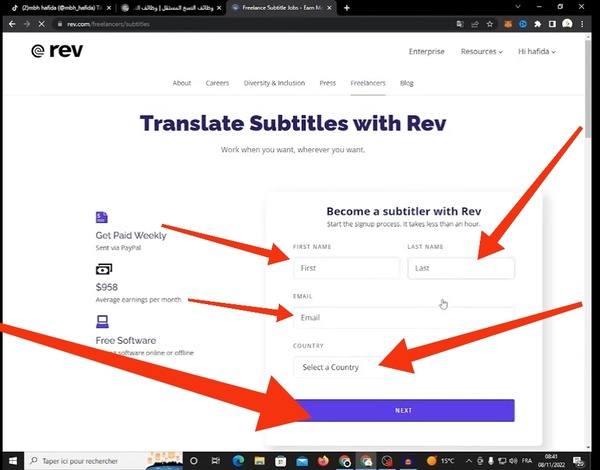Open the Careers menu item
The height and width of the screenshot is (470, 600).
(218, 83)
